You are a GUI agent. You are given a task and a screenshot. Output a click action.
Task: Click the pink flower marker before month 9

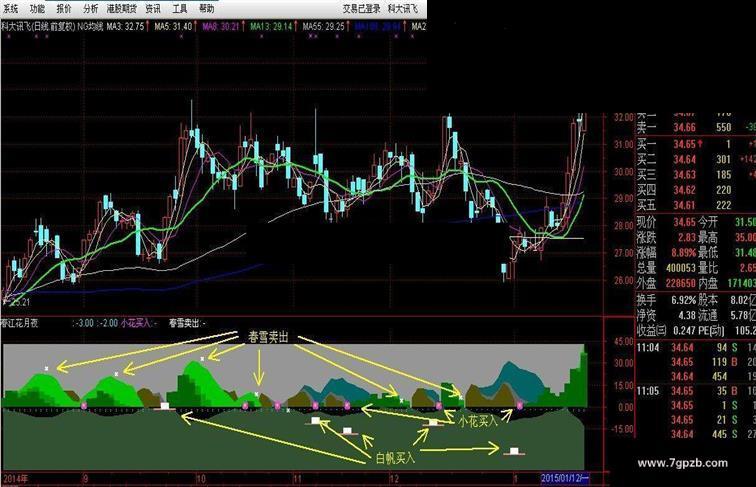click(84, 406)
